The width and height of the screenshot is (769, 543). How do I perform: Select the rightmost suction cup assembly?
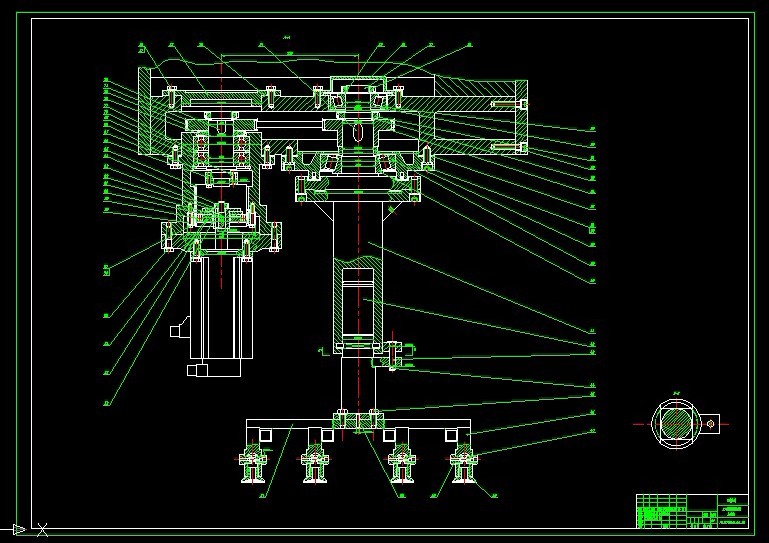pos(463,462)
